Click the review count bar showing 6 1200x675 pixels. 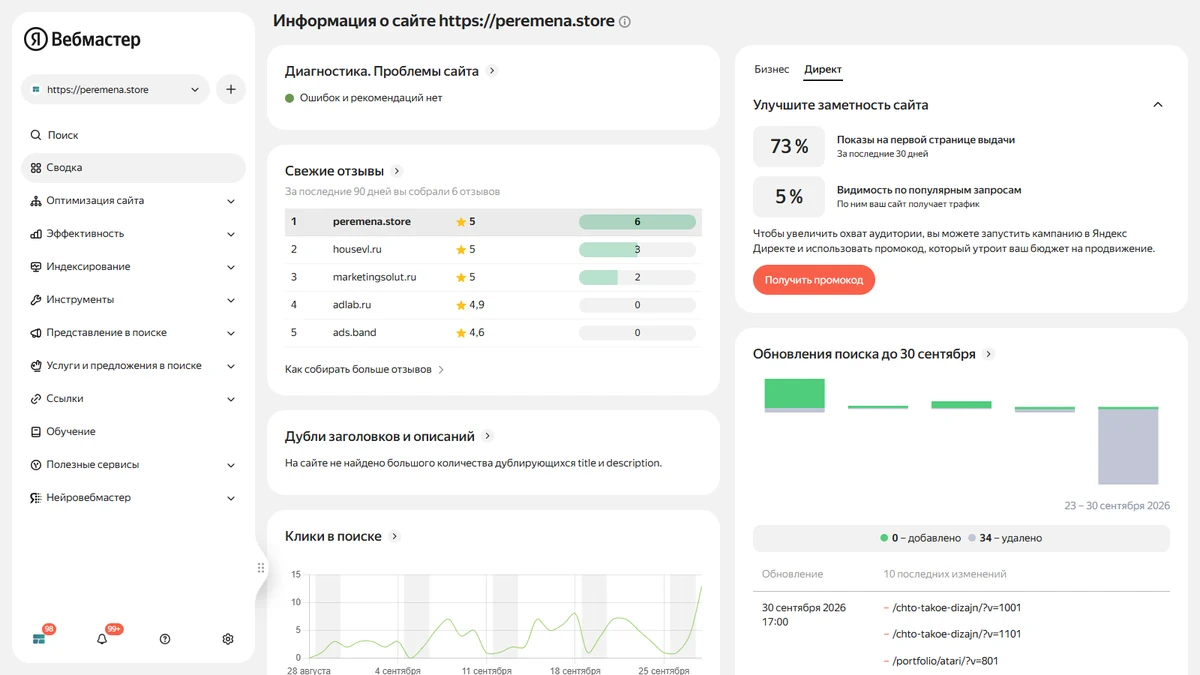[637, 222]
